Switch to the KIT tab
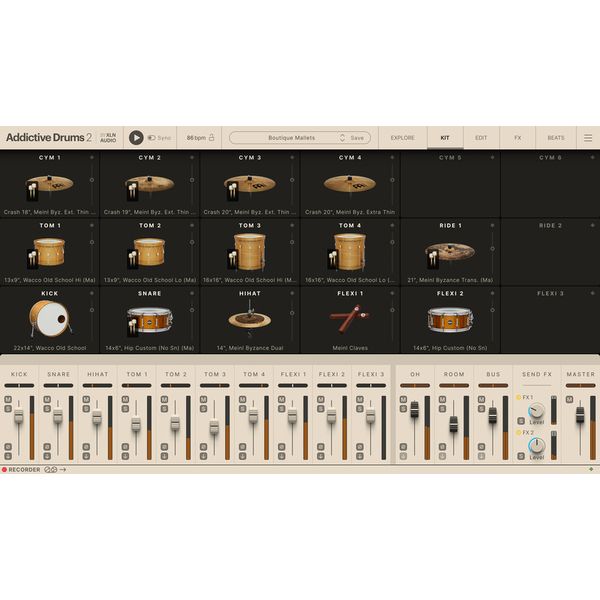Screen dimensions: 600x600 (445, 138)
